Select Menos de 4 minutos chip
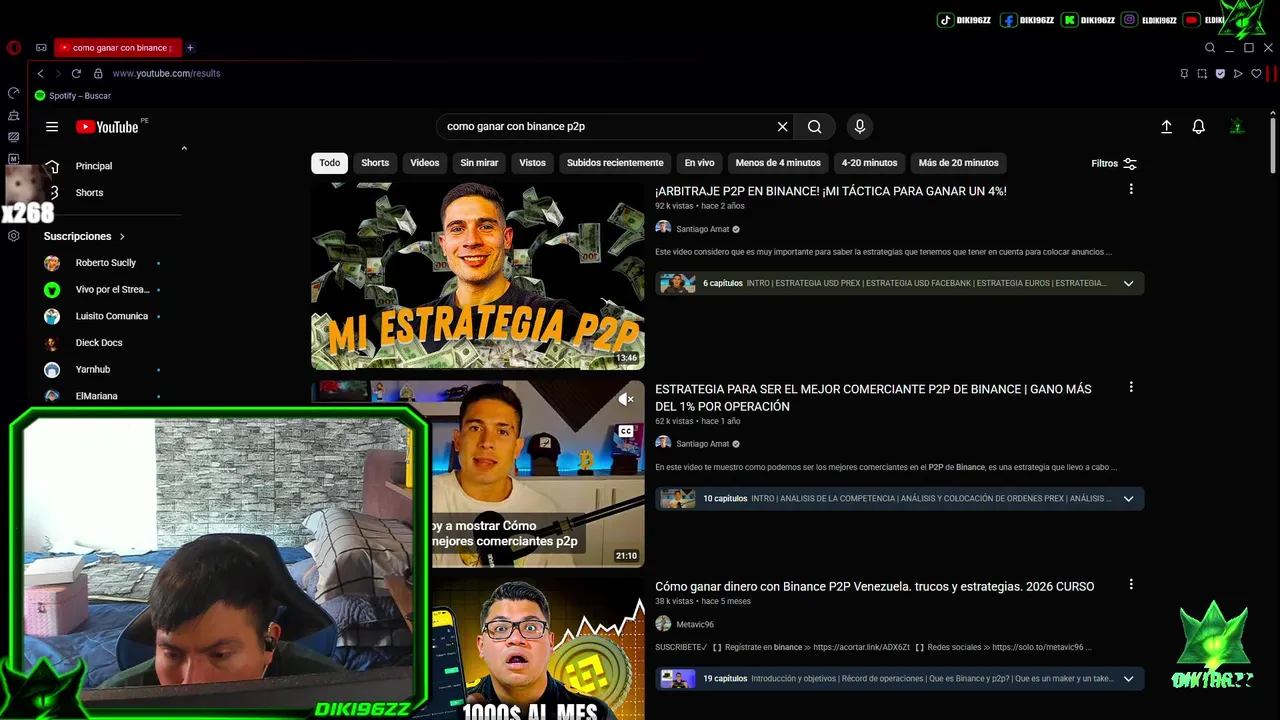 tap(778, 163)
